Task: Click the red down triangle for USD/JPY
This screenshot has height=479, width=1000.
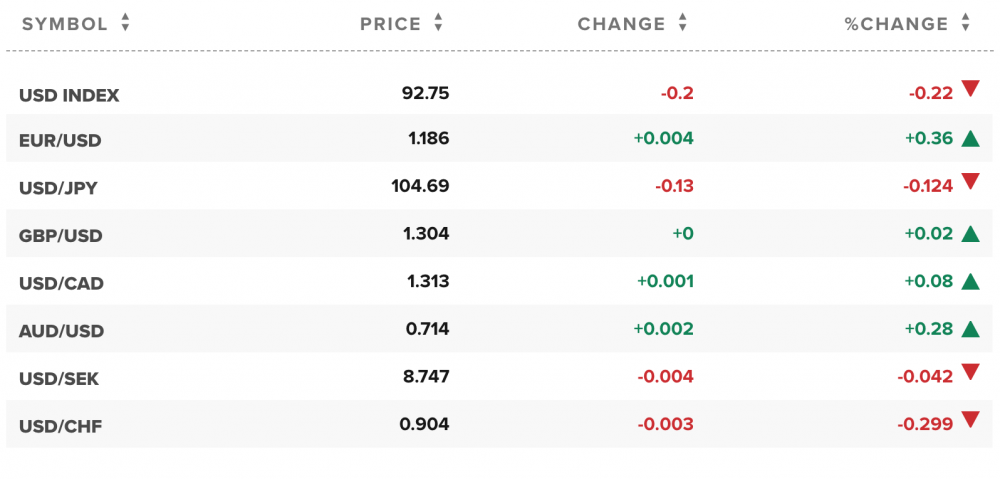Action: click(969, 181)
